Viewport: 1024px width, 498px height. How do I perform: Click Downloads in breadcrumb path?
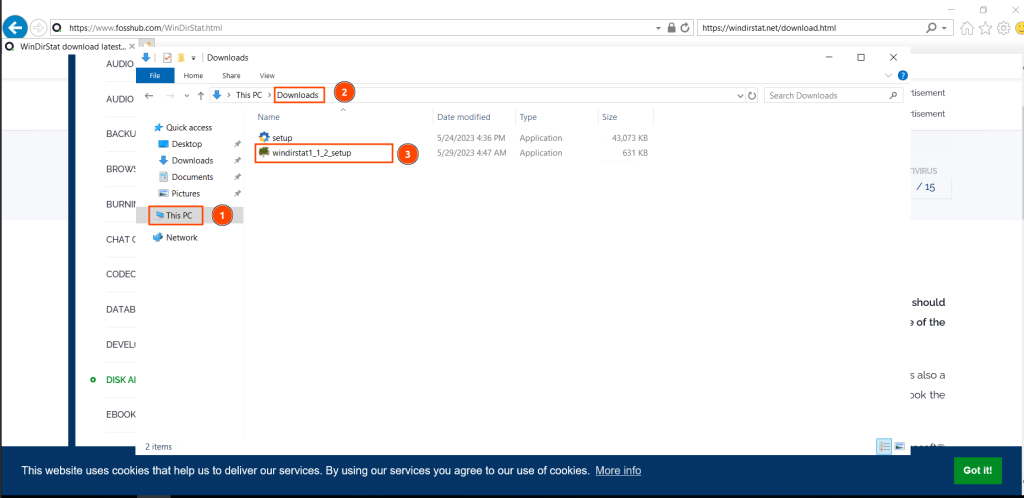tap(298, 95)
